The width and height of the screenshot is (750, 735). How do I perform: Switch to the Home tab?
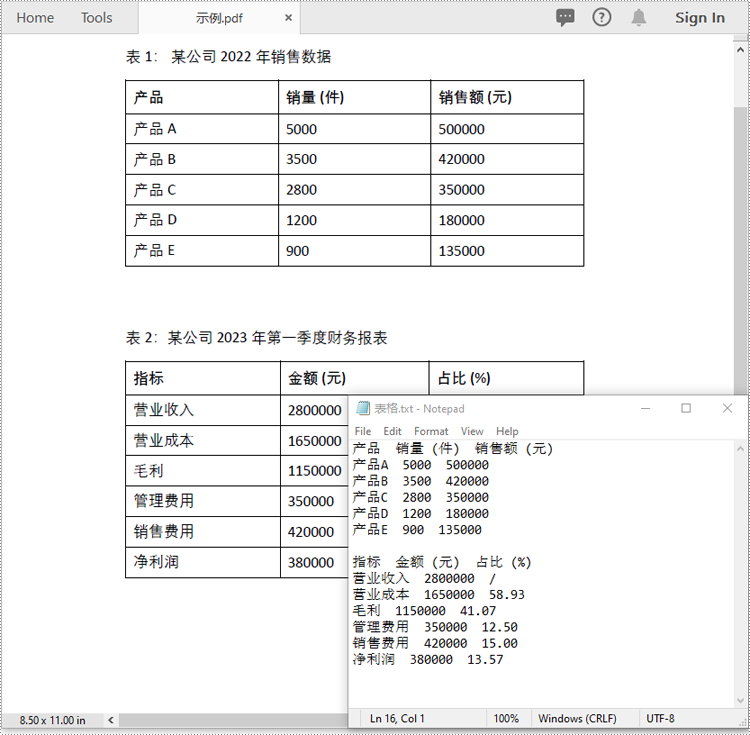35,18
